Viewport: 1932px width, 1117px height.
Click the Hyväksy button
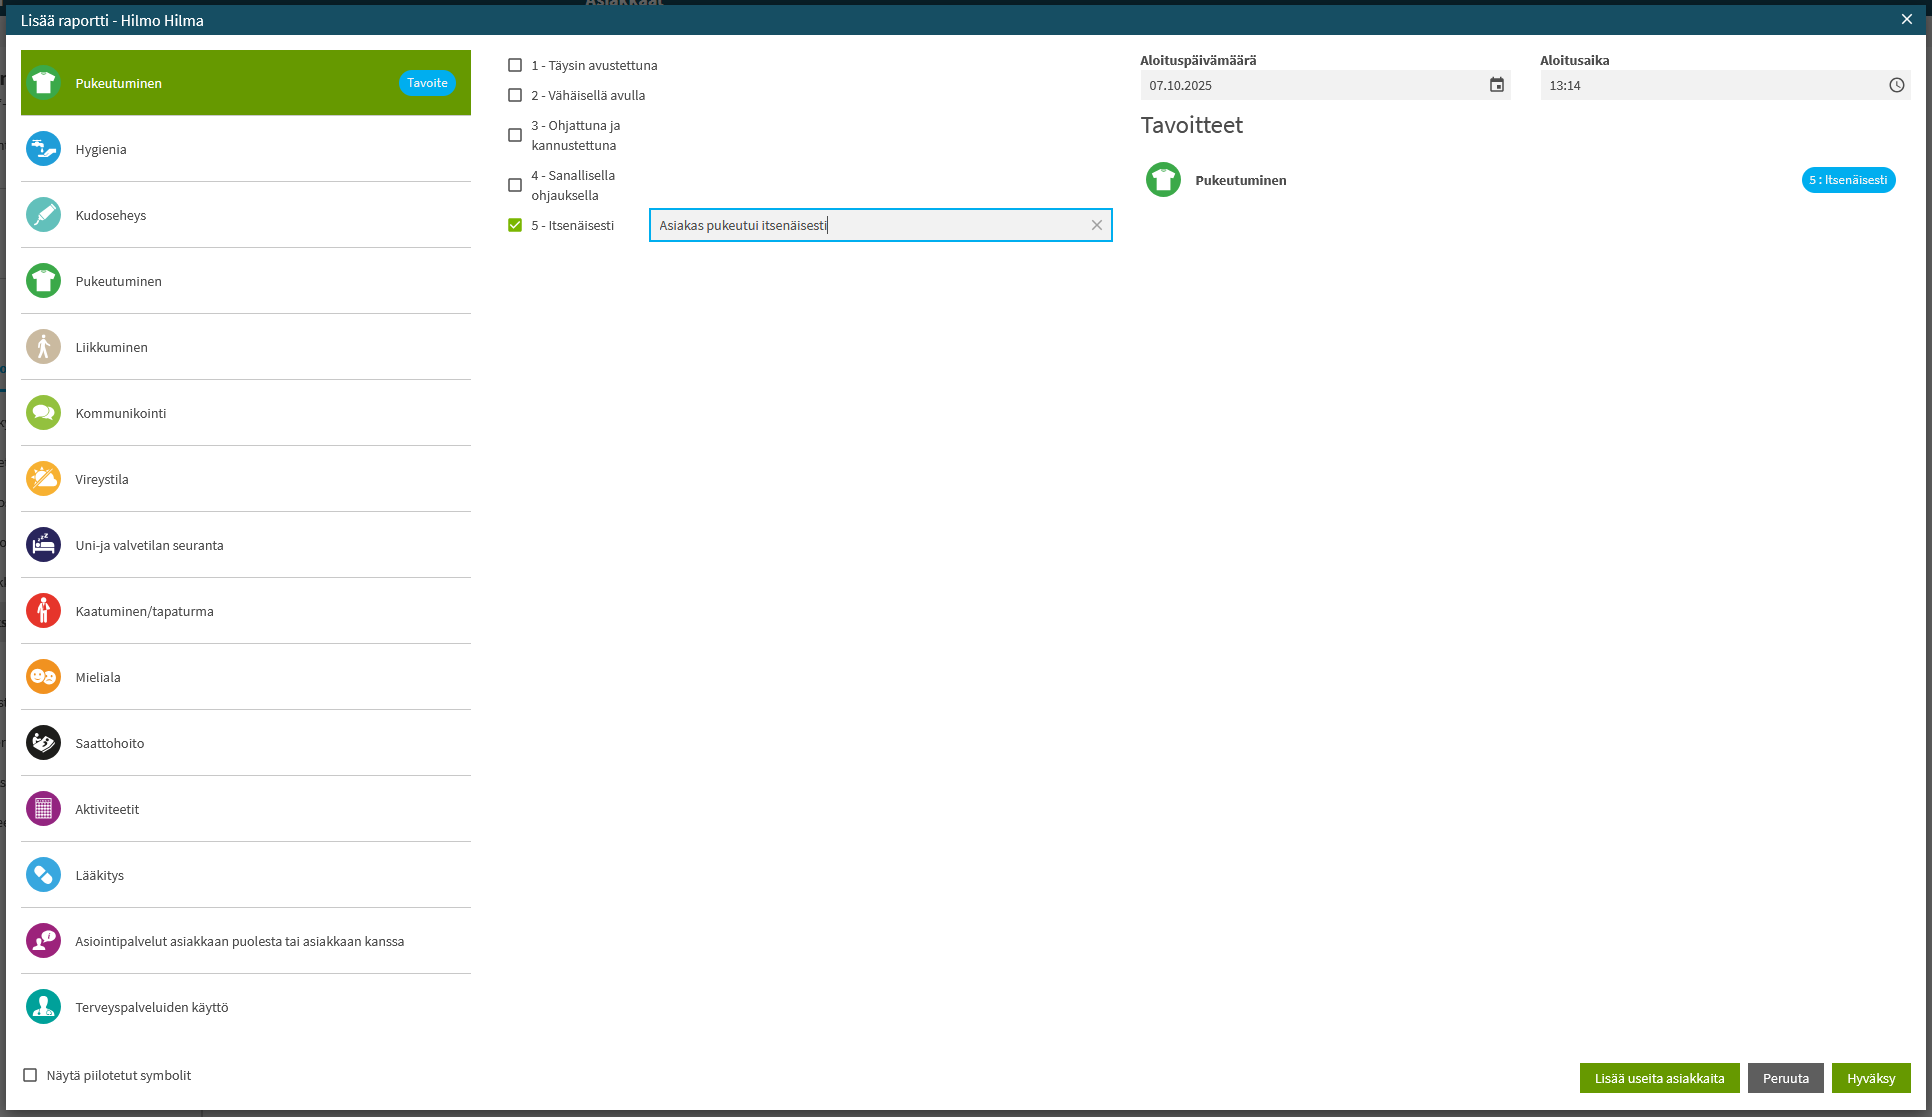click(1870, 1078)
